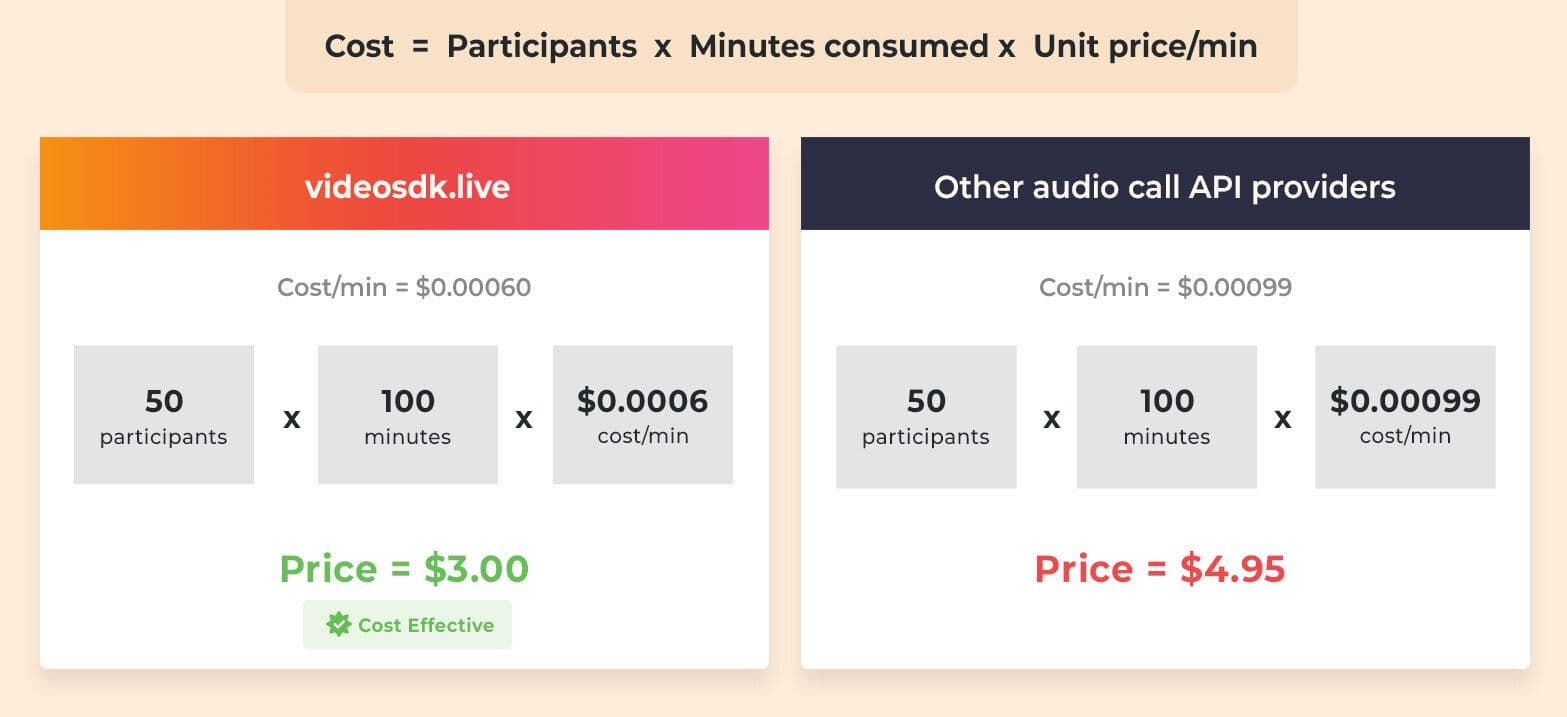Click the other providers 100 minutes box
Image resolution: width=1567 pixels, height=717 pixels.
[x=1167, y=417]
